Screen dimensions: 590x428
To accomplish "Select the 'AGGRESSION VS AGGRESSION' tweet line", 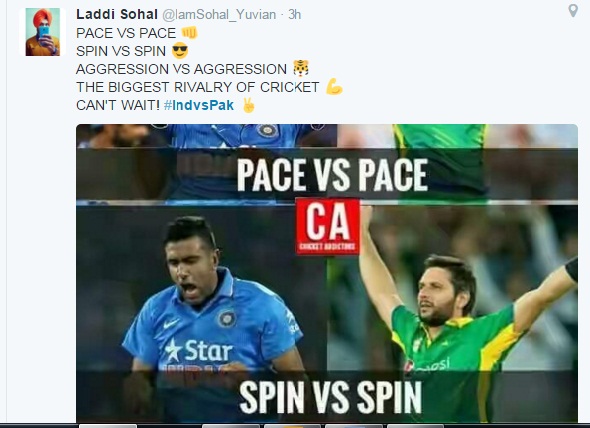I will (x=181, y=69).
